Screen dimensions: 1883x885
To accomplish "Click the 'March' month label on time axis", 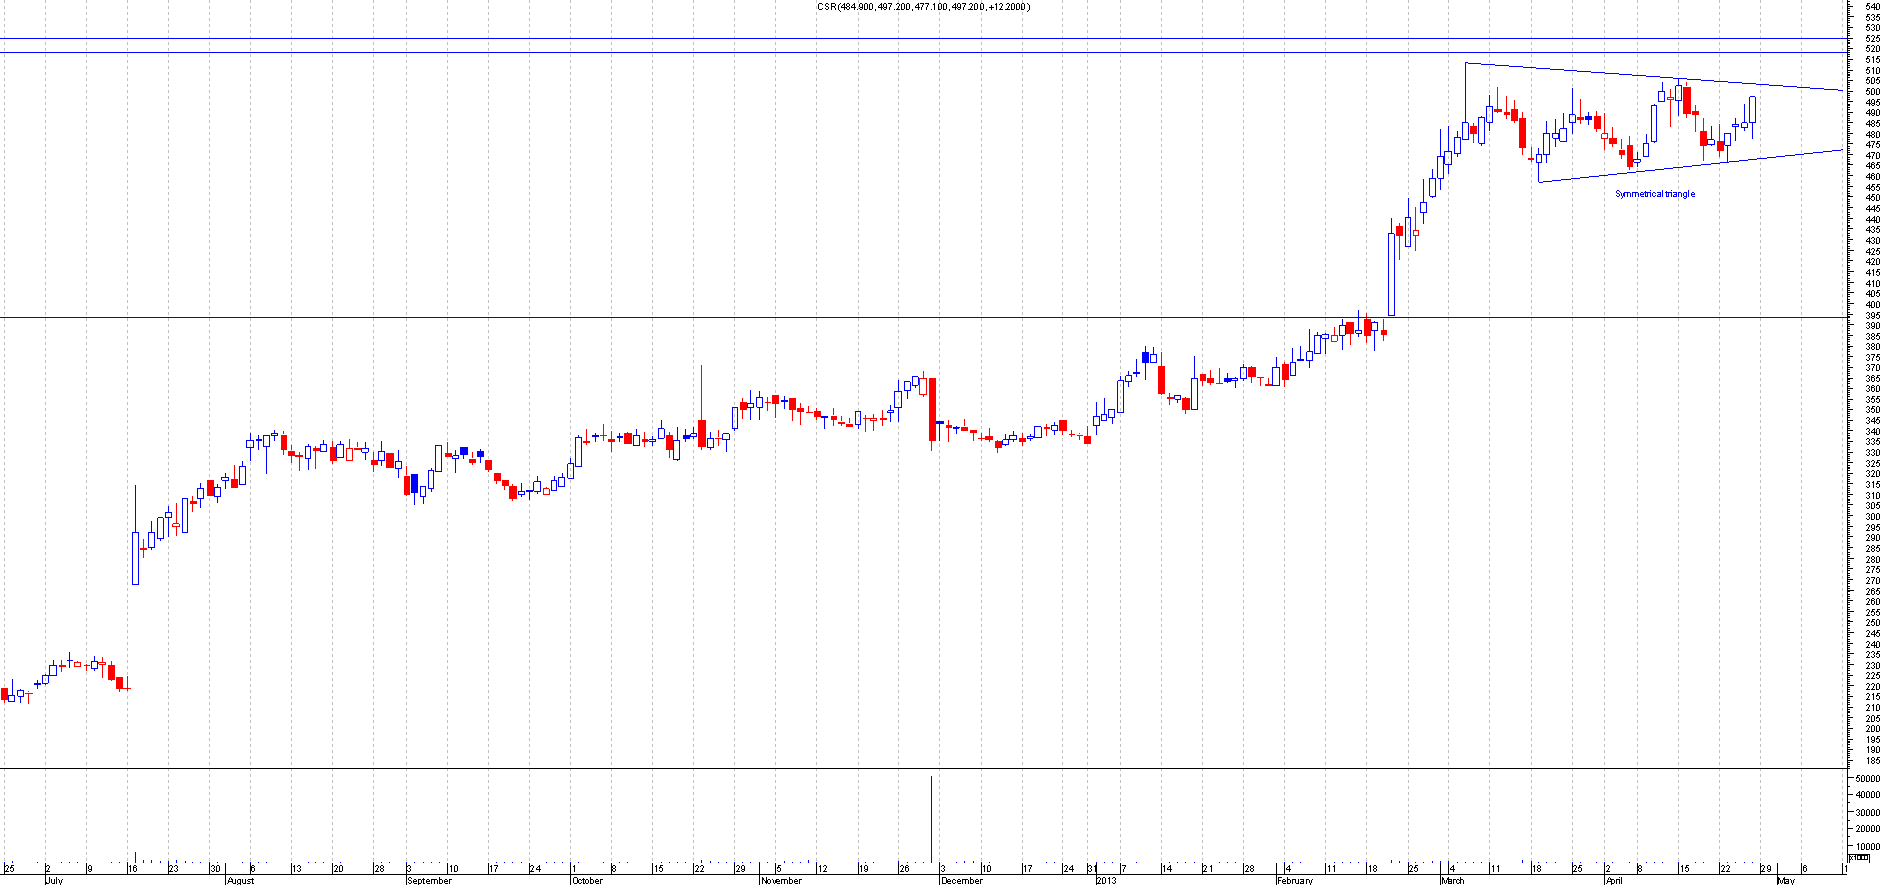I will (x=1452, y=880).
